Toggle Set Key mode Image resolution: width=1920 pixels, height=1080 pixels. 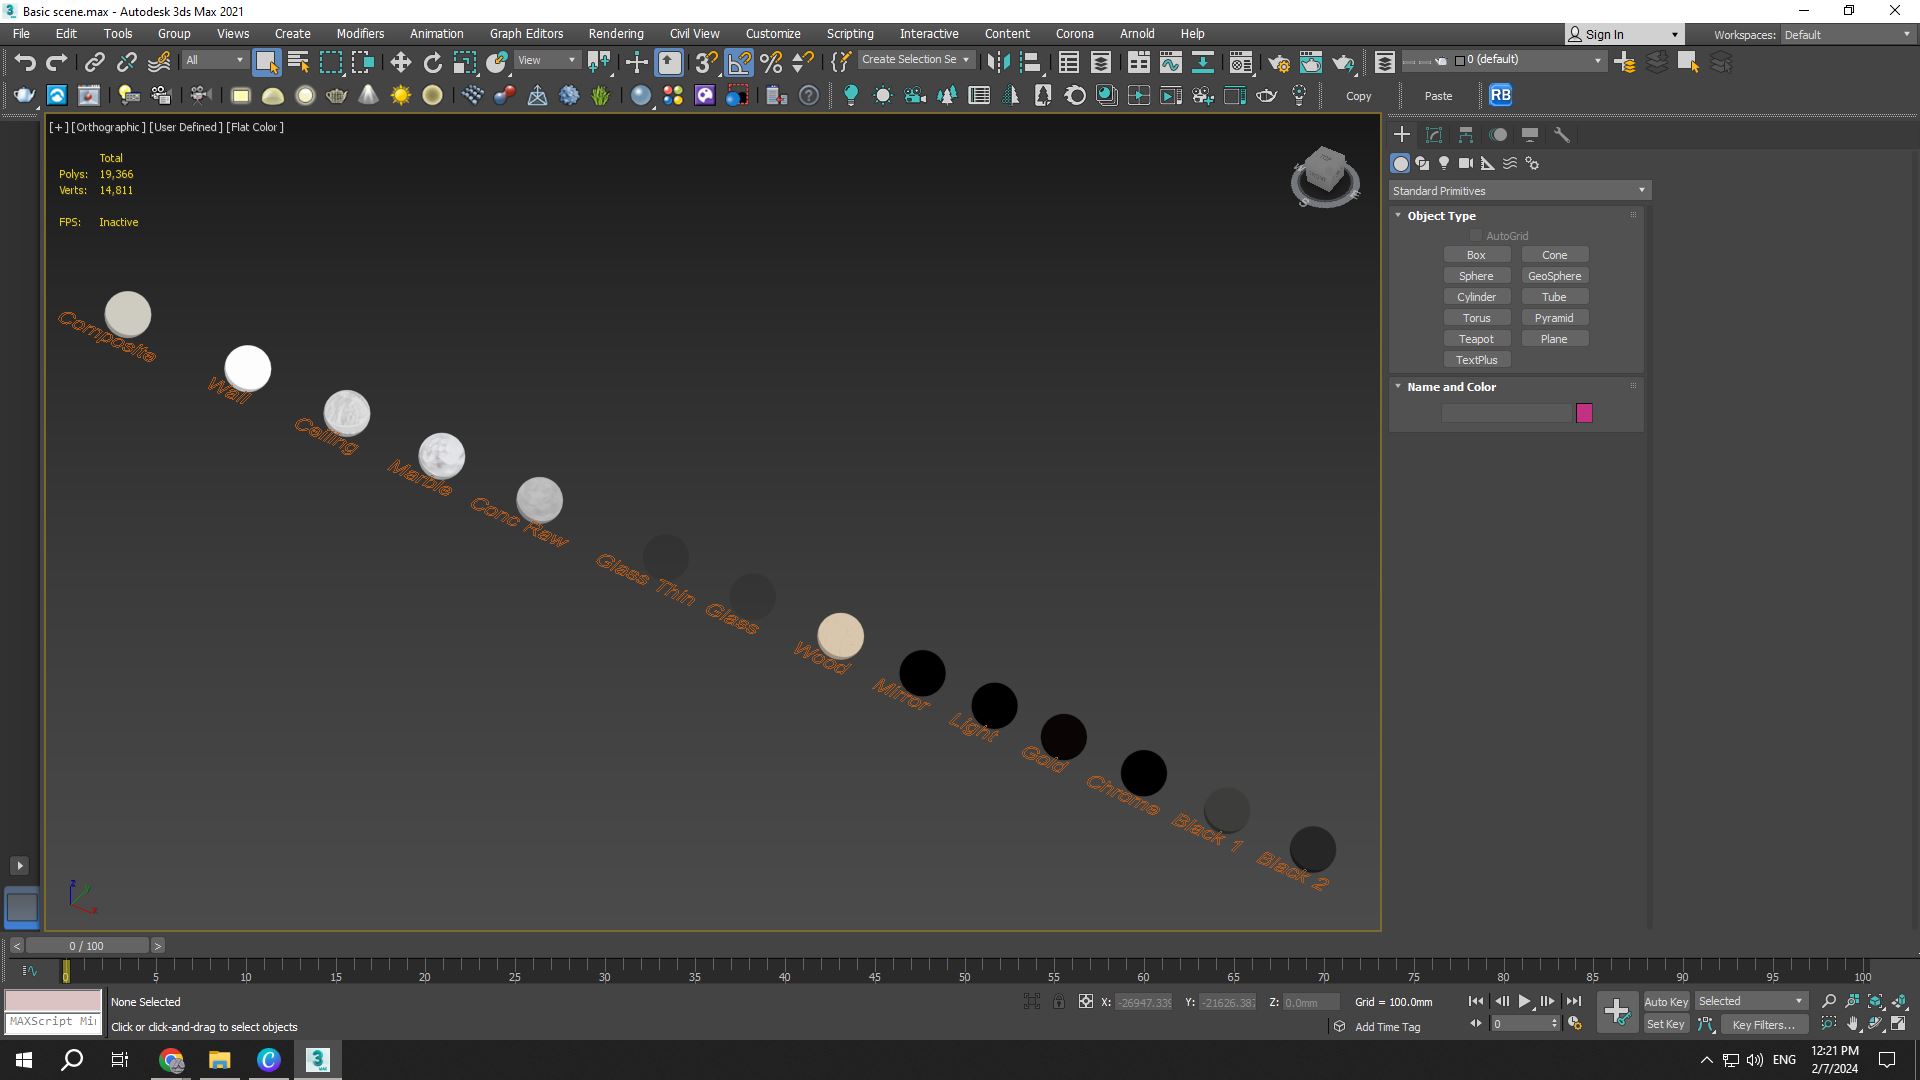coord(1665,1024)
